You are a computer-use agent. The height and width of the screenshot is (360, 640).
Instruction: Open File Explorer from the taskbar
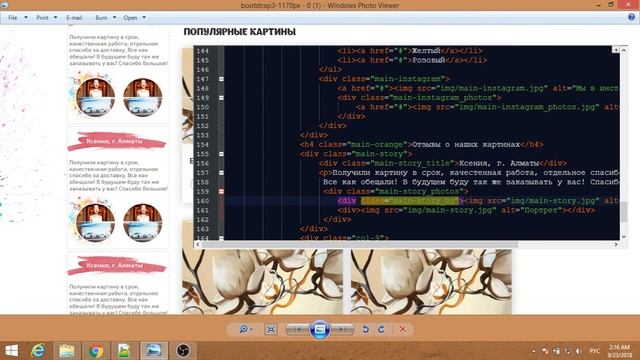(67, 351)
